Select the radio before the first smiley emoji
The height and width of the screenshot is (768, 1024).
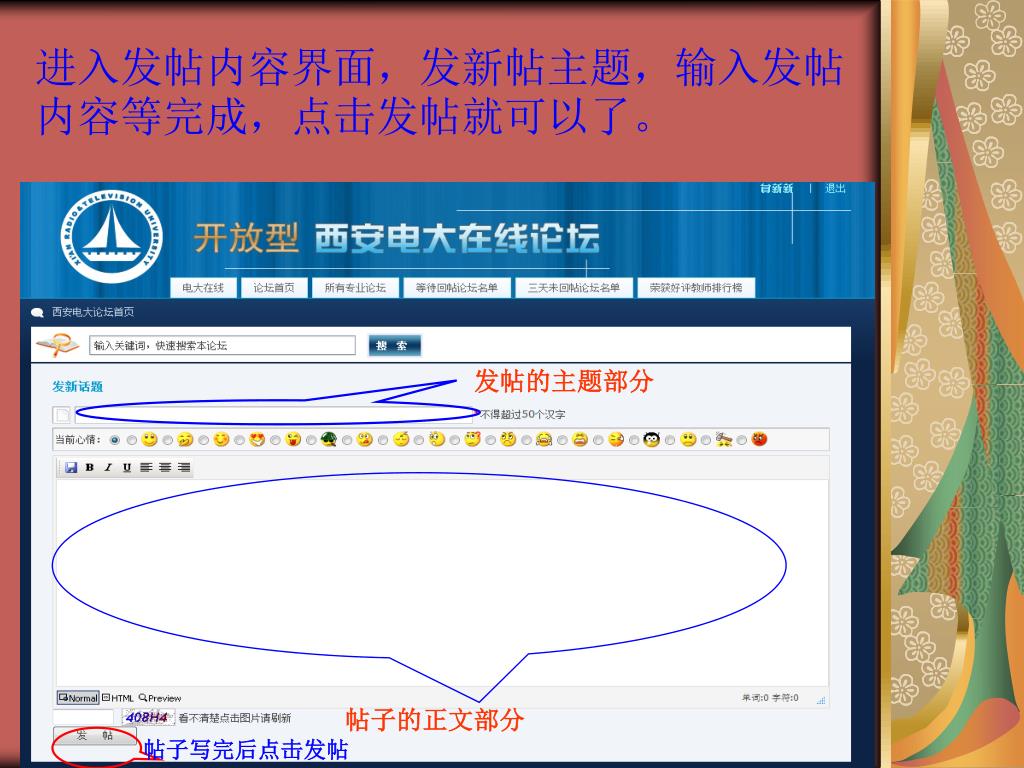132,440
